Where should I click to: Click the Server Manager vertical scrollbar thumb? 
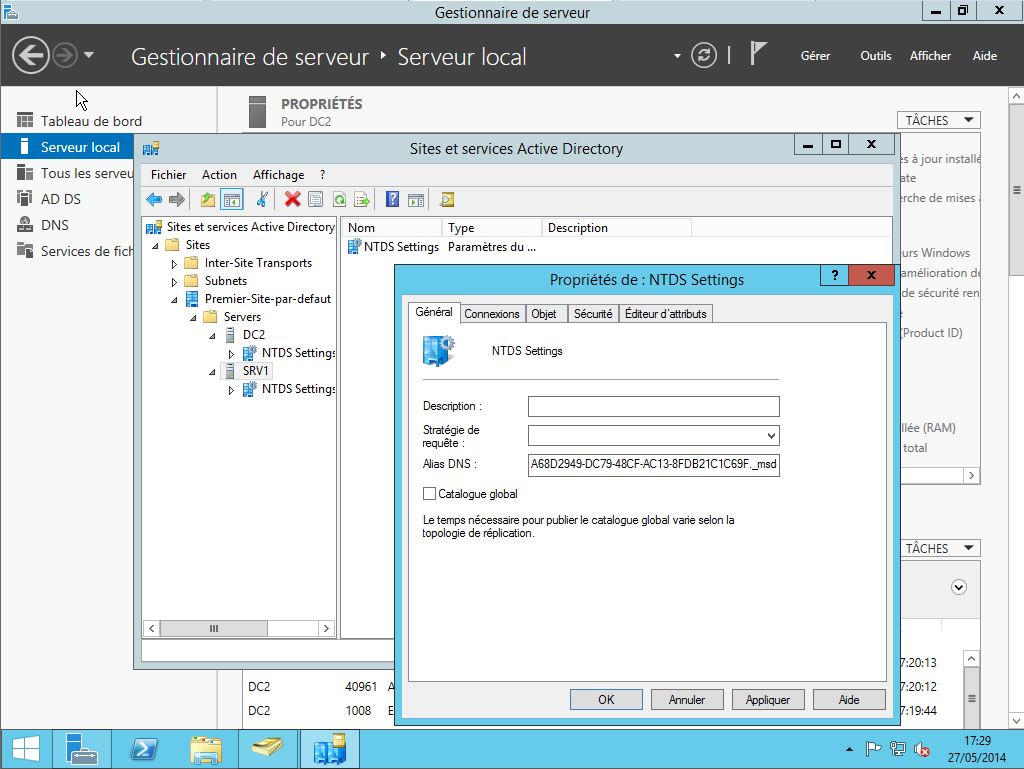(1016, 190)
